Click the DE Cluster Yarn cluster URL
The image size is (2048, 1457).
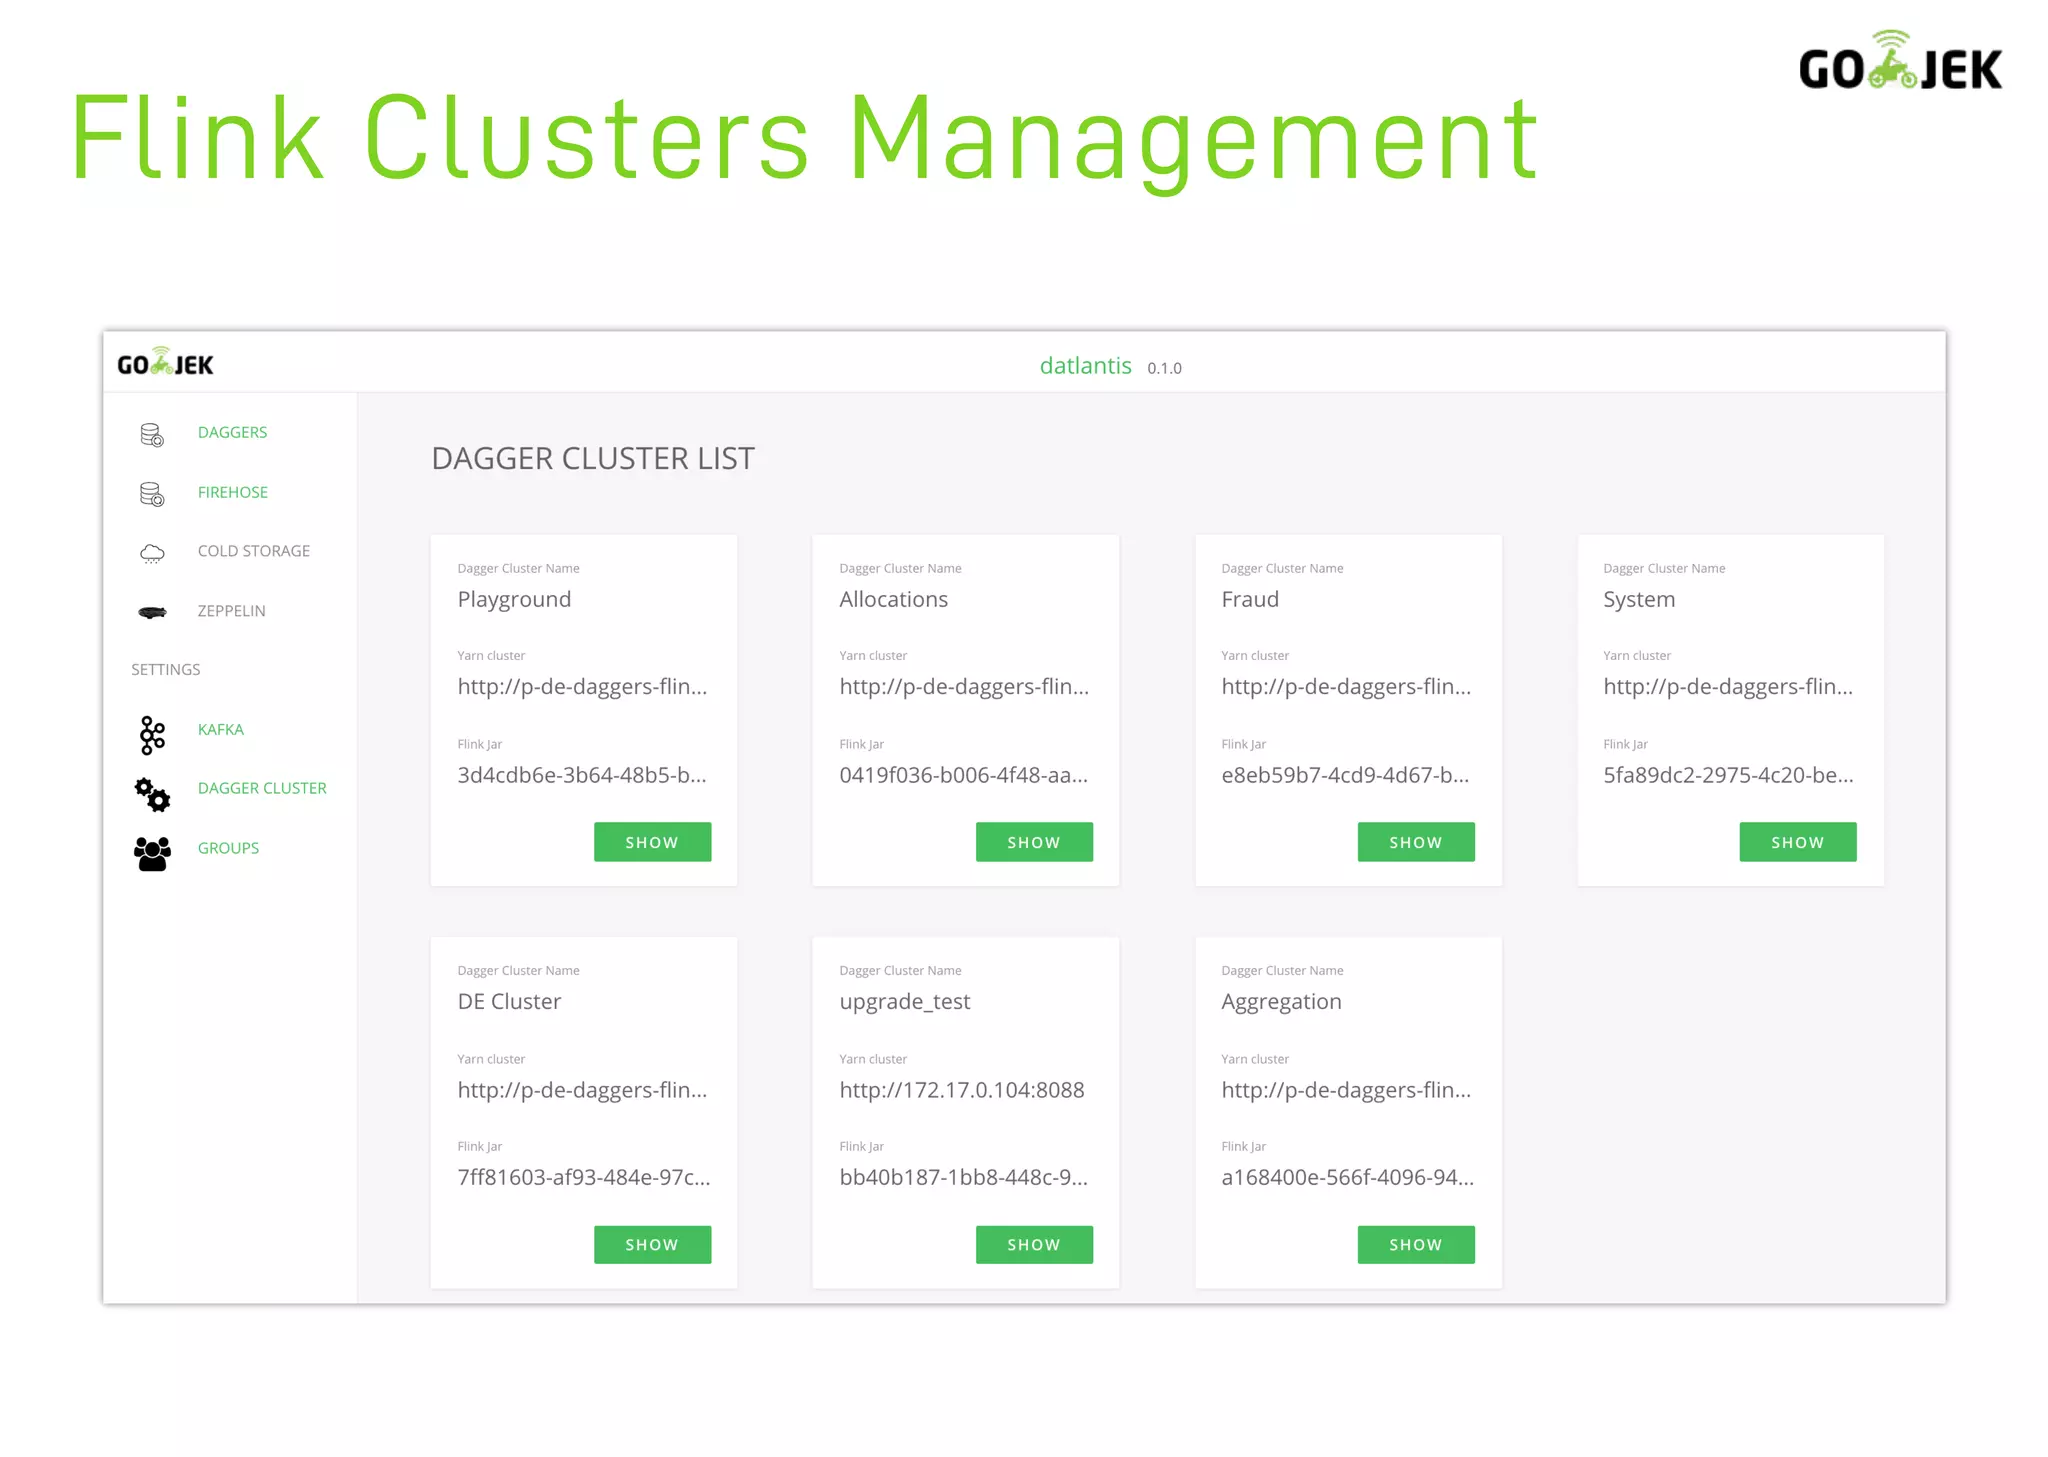(x=582, y=1090)
